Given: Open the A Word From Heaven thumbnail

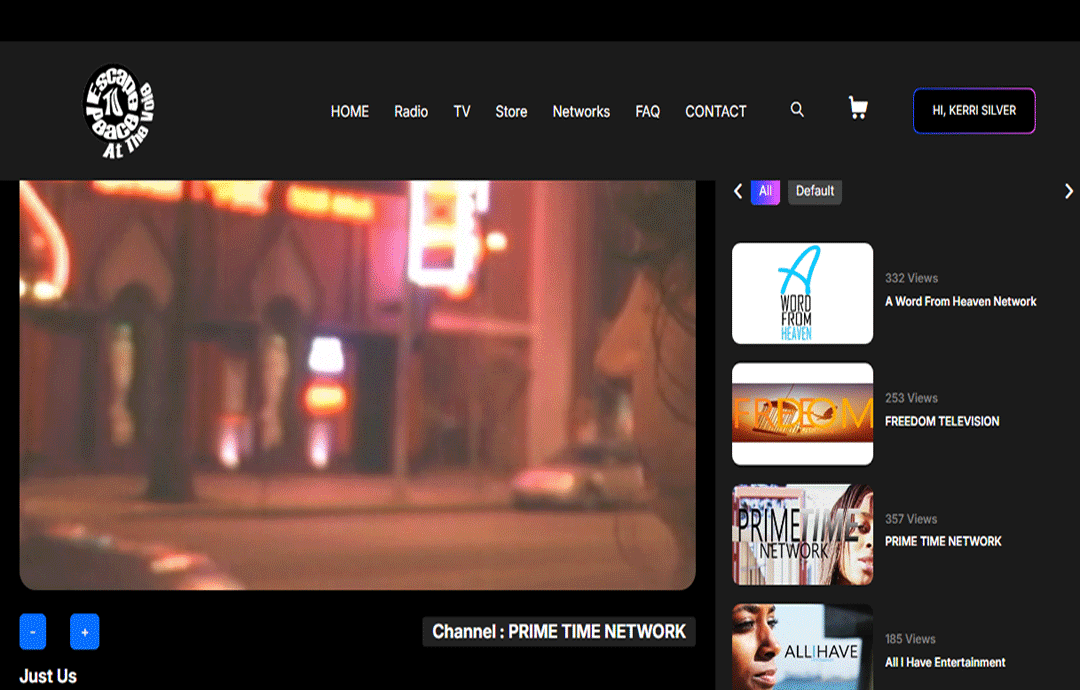Looking at the screenshot, I should (x=802, y=293).
